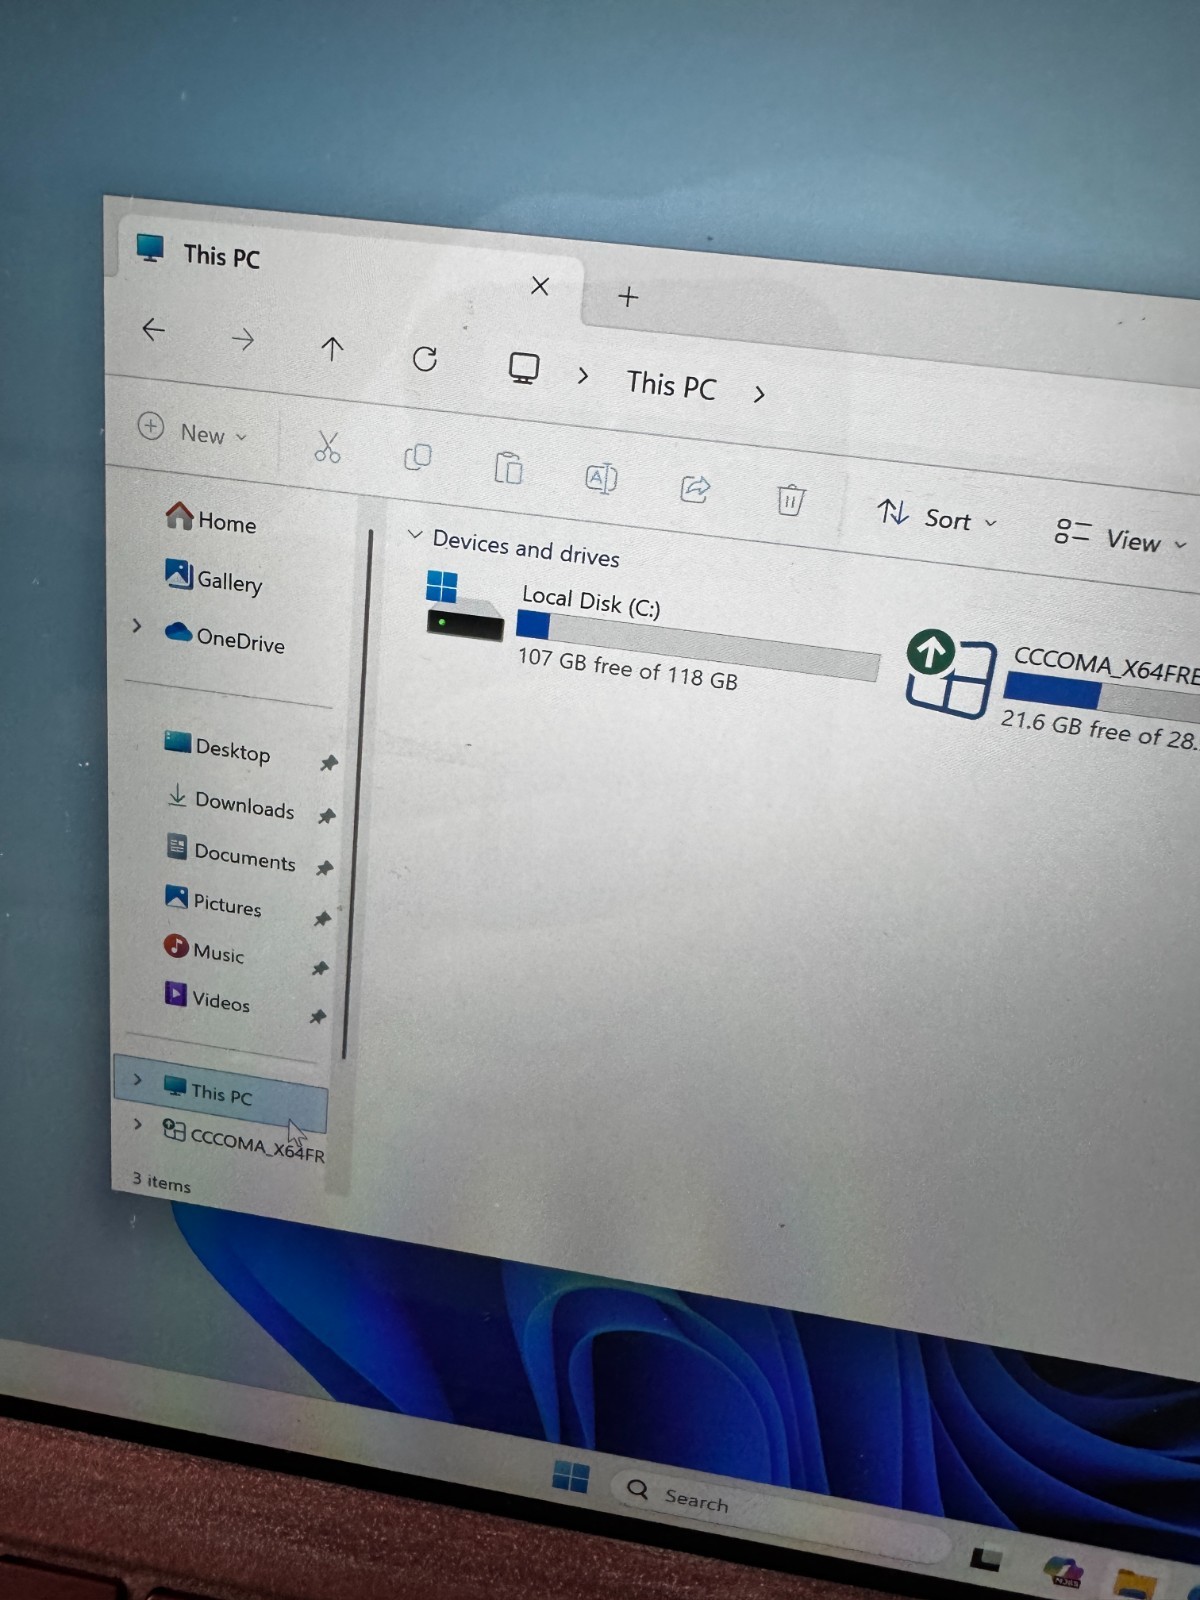The image size is (1200, 1600).
Task: Refresh the This PC view
Action: click(425, 359)
